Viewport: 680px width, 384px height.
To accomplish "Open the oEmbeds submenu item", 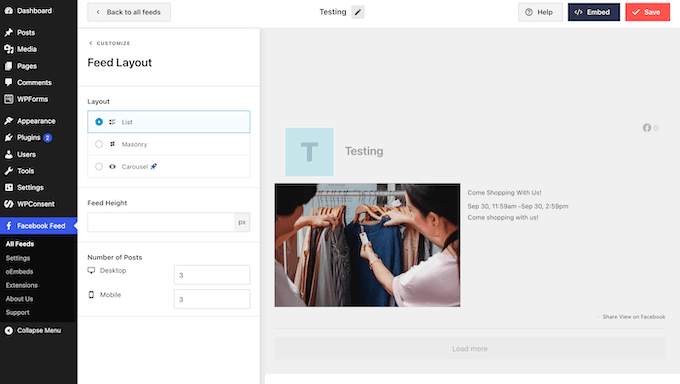I will coord(19,272).
